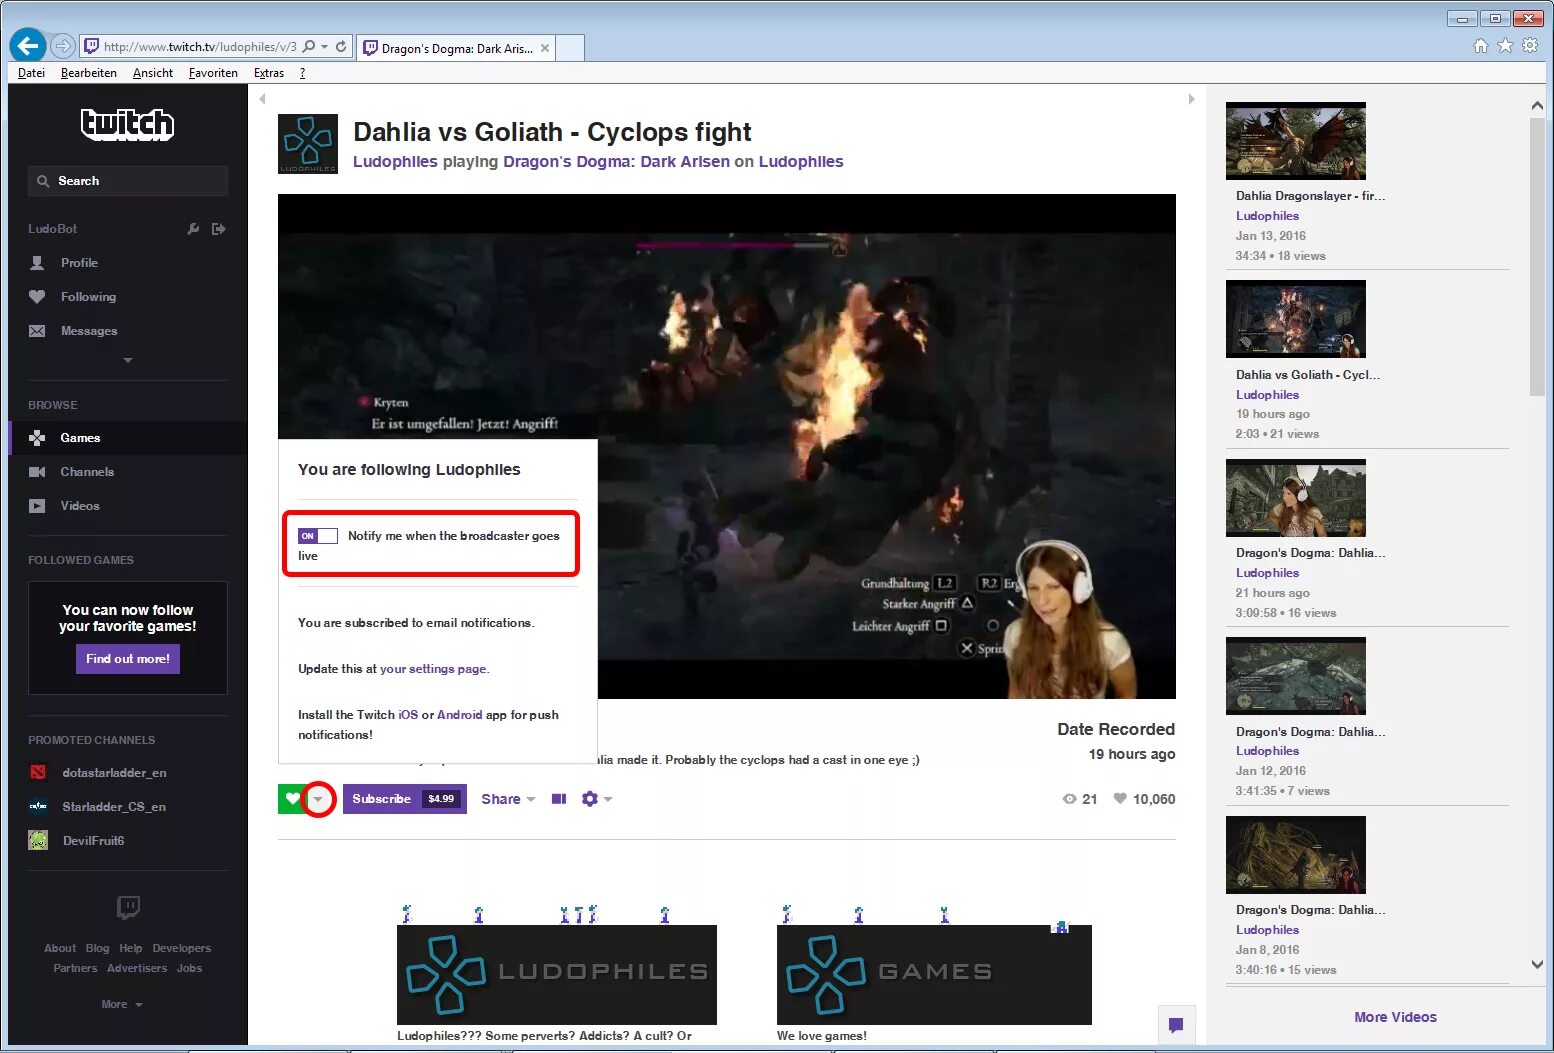Open the Developers footer link
The height and width of the screenshot is (1053, 1554).
182,948
